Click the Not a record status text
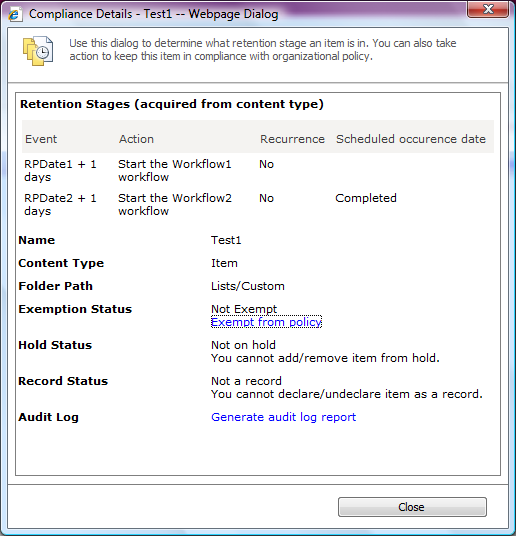Viewport: 516px width, 536px height. (246, 381)
